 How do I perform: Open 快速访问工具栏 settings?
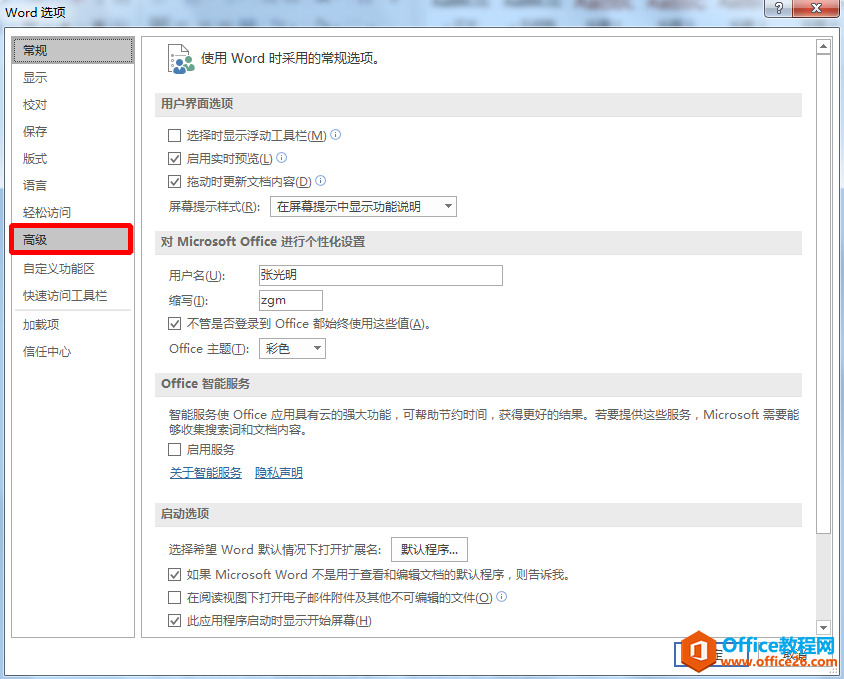click(73, 295)
